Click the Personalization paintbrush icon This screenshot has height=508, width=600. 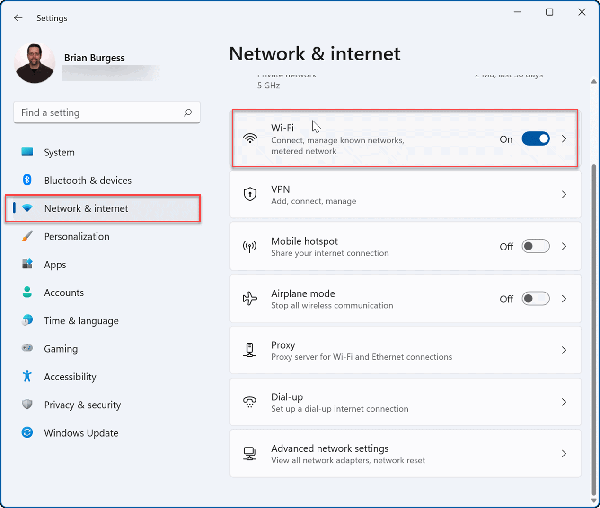(x=27, y=236)
